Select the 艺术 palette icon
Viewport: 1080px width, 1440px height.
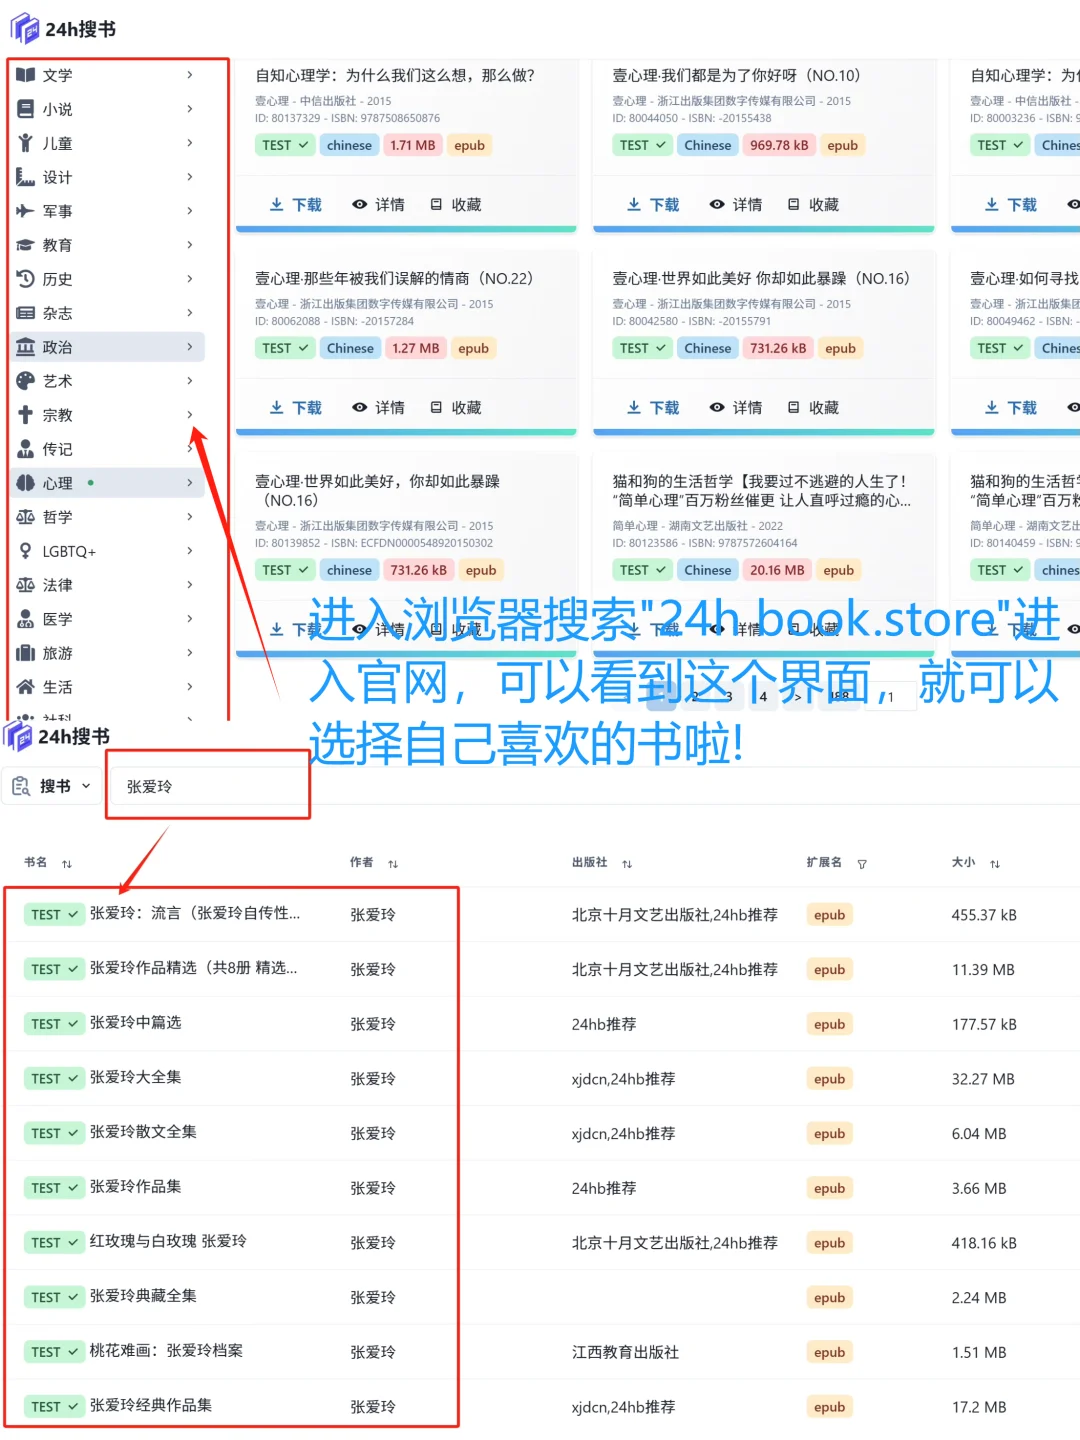click(x=26, y=381)
